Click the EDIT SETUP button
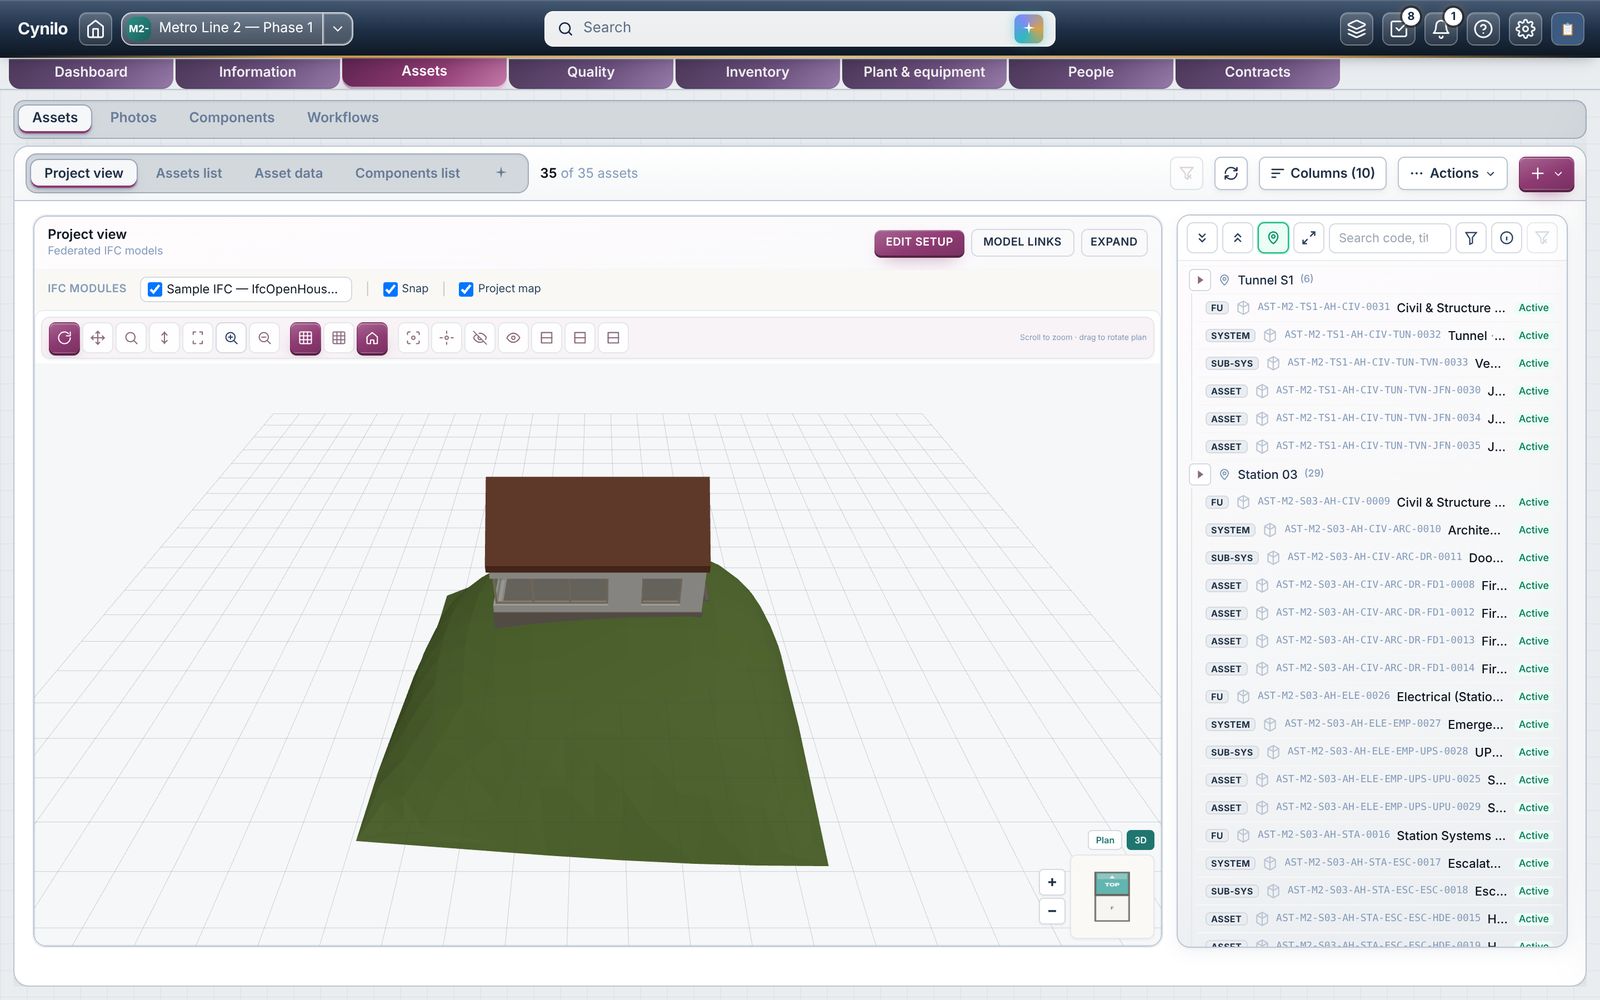1600x1000 pixels. click(919, 242)
